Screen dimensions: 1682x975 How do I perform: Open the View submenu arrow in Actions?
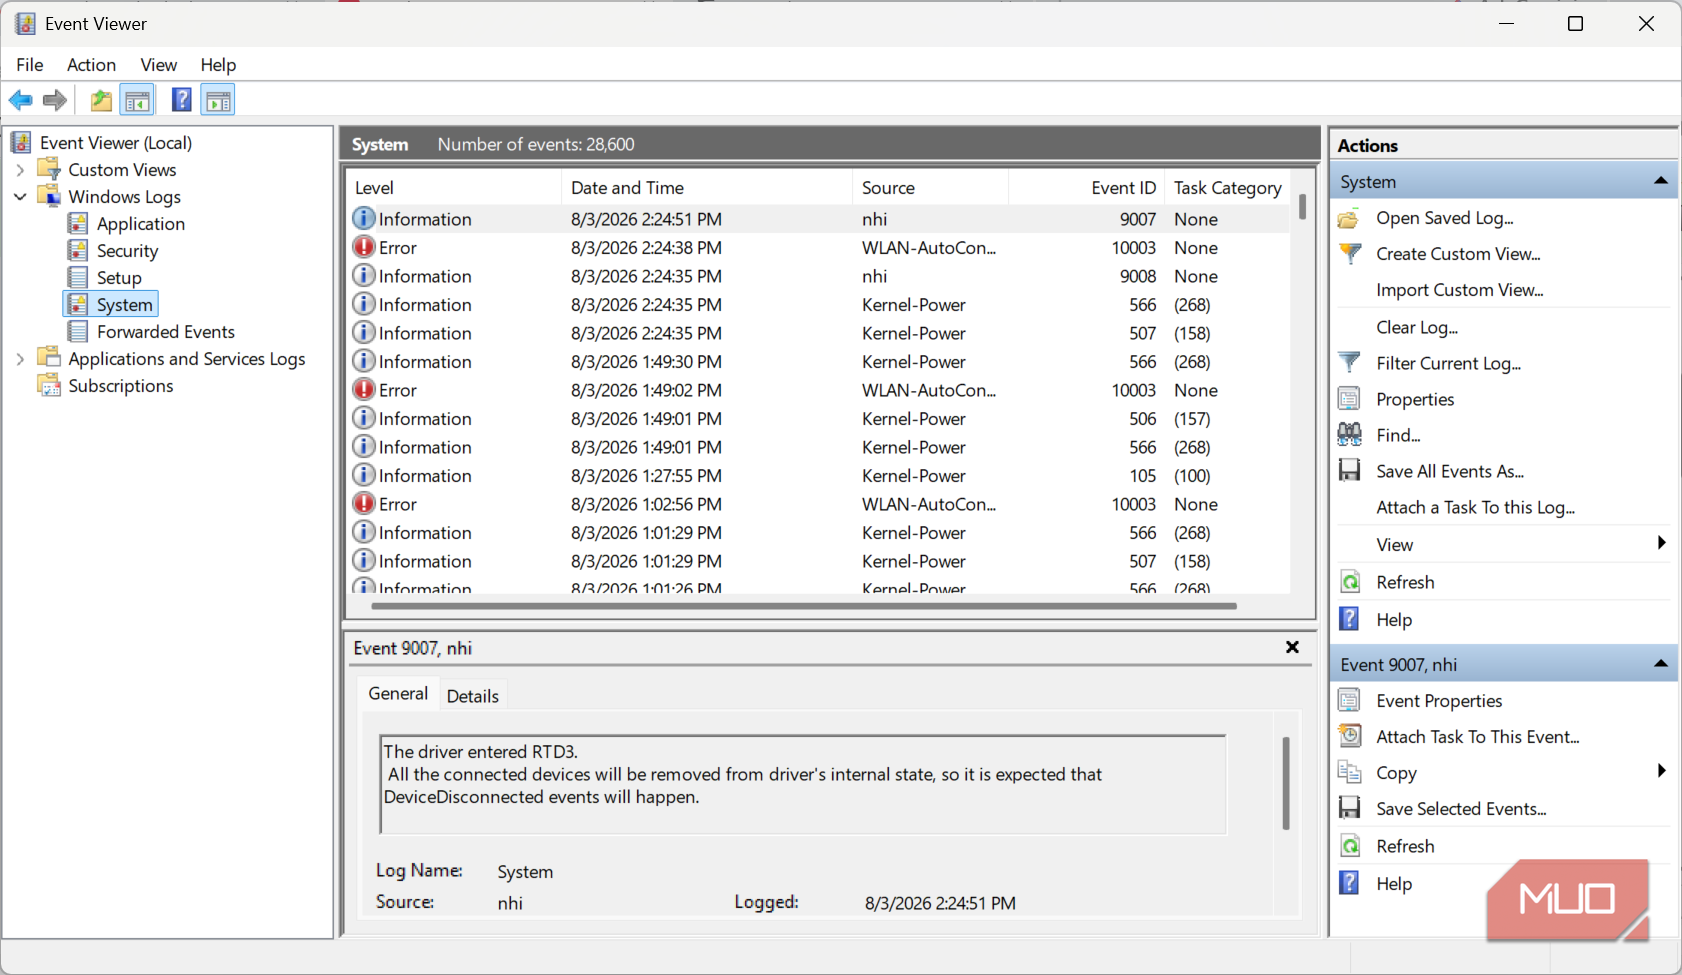[1661, 543]
